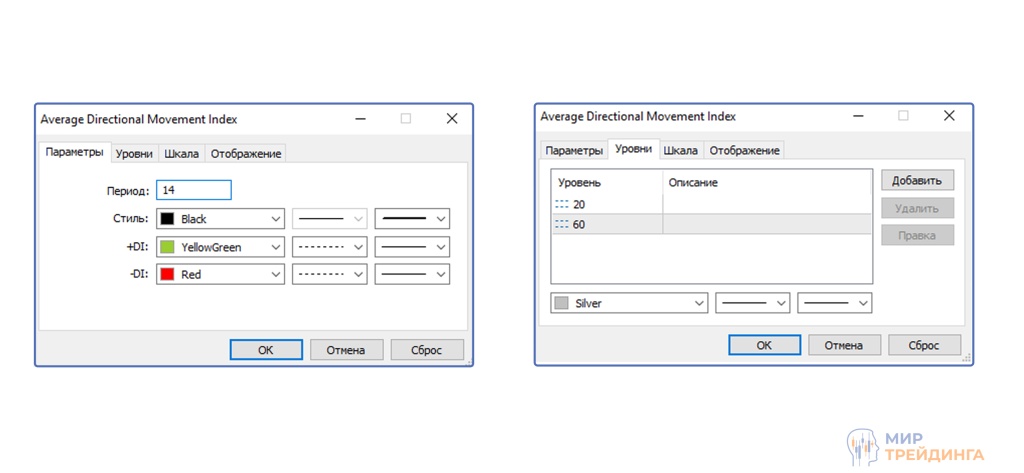
Task: Open the Стиль color dropdown set to Black
Action: click(x=220, y=218)
